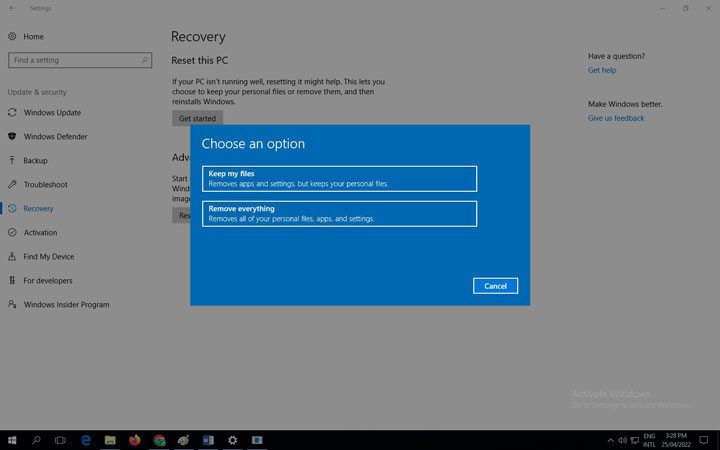This screenshot has height=450, width=720.
Task: Switch to Settings app in taskbar
Action: pos(233,440)
